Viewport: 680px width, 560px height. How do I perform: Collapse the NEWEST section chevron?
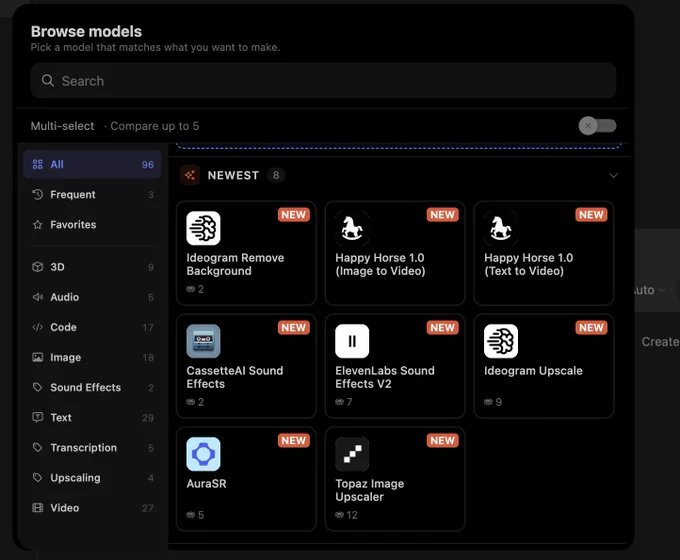[613, 176]
